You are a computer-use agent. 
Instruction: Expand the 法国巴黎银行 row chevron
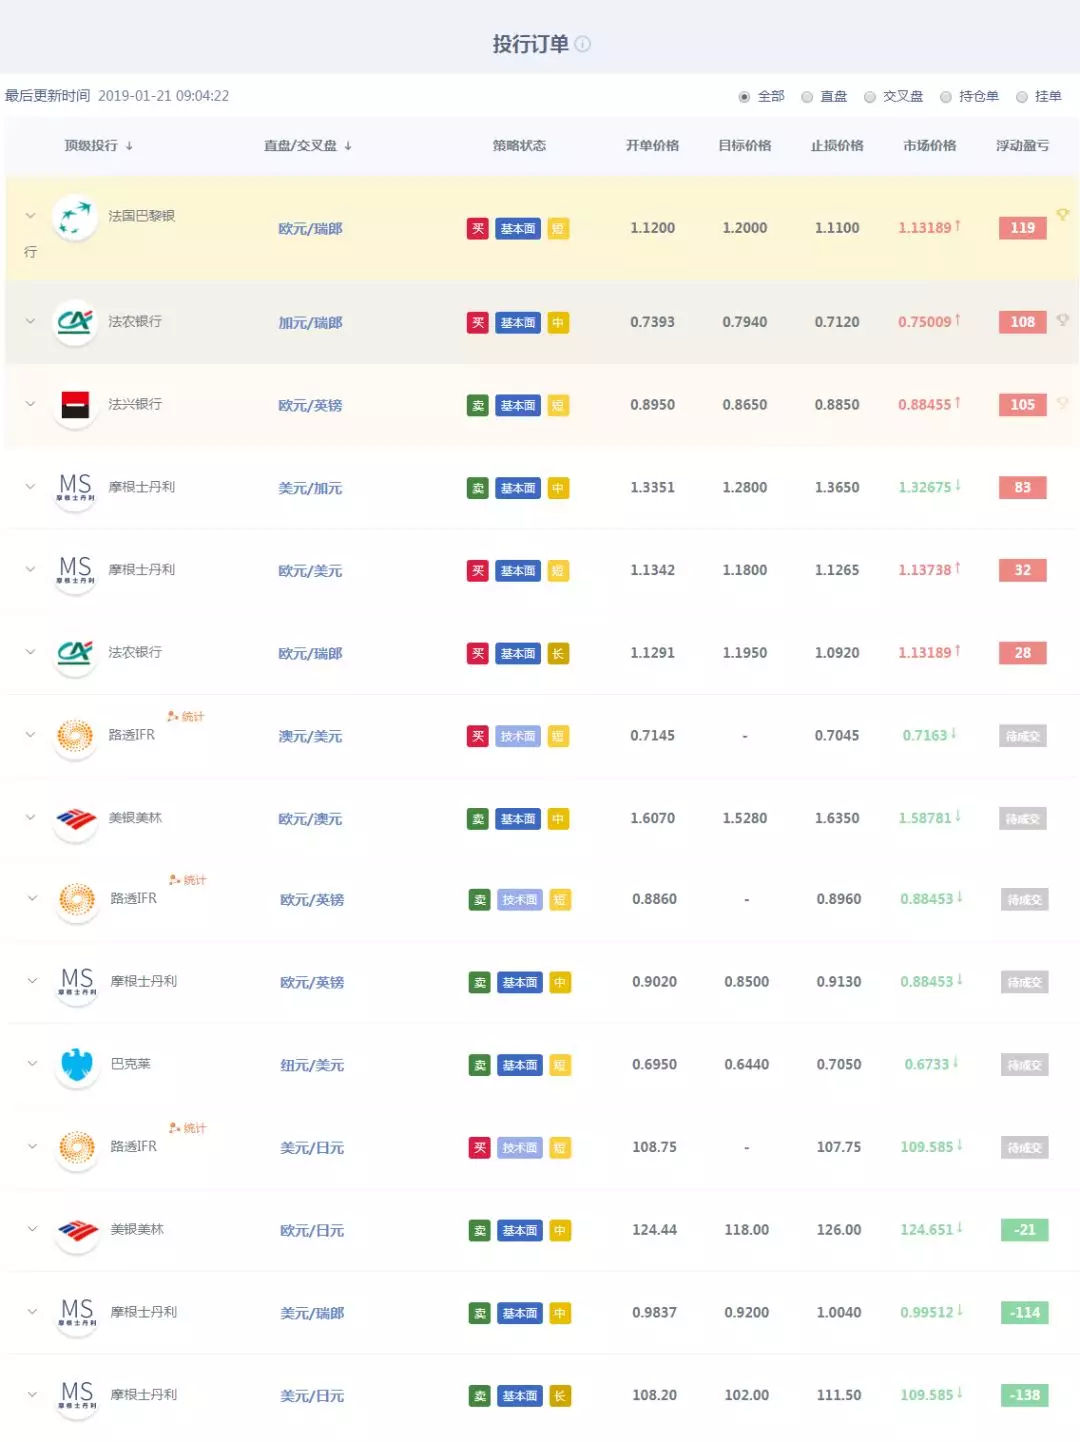tap(30, 216)
